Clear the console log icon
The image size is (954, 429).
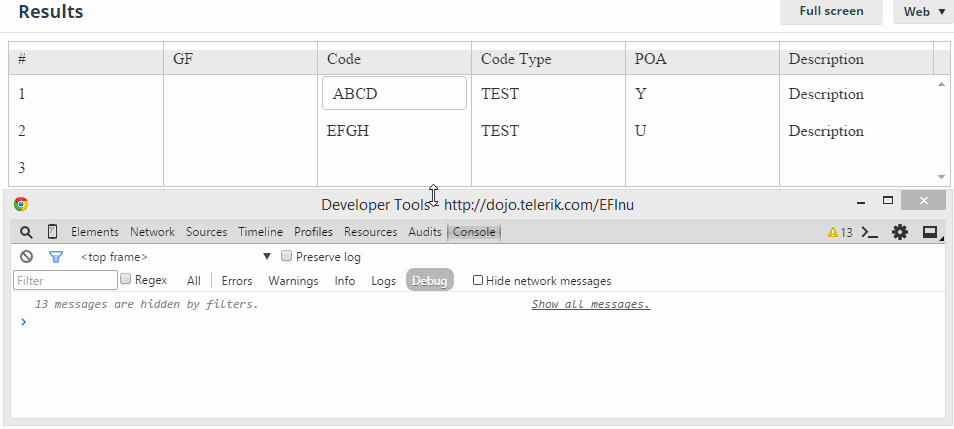tap(27, 257)
